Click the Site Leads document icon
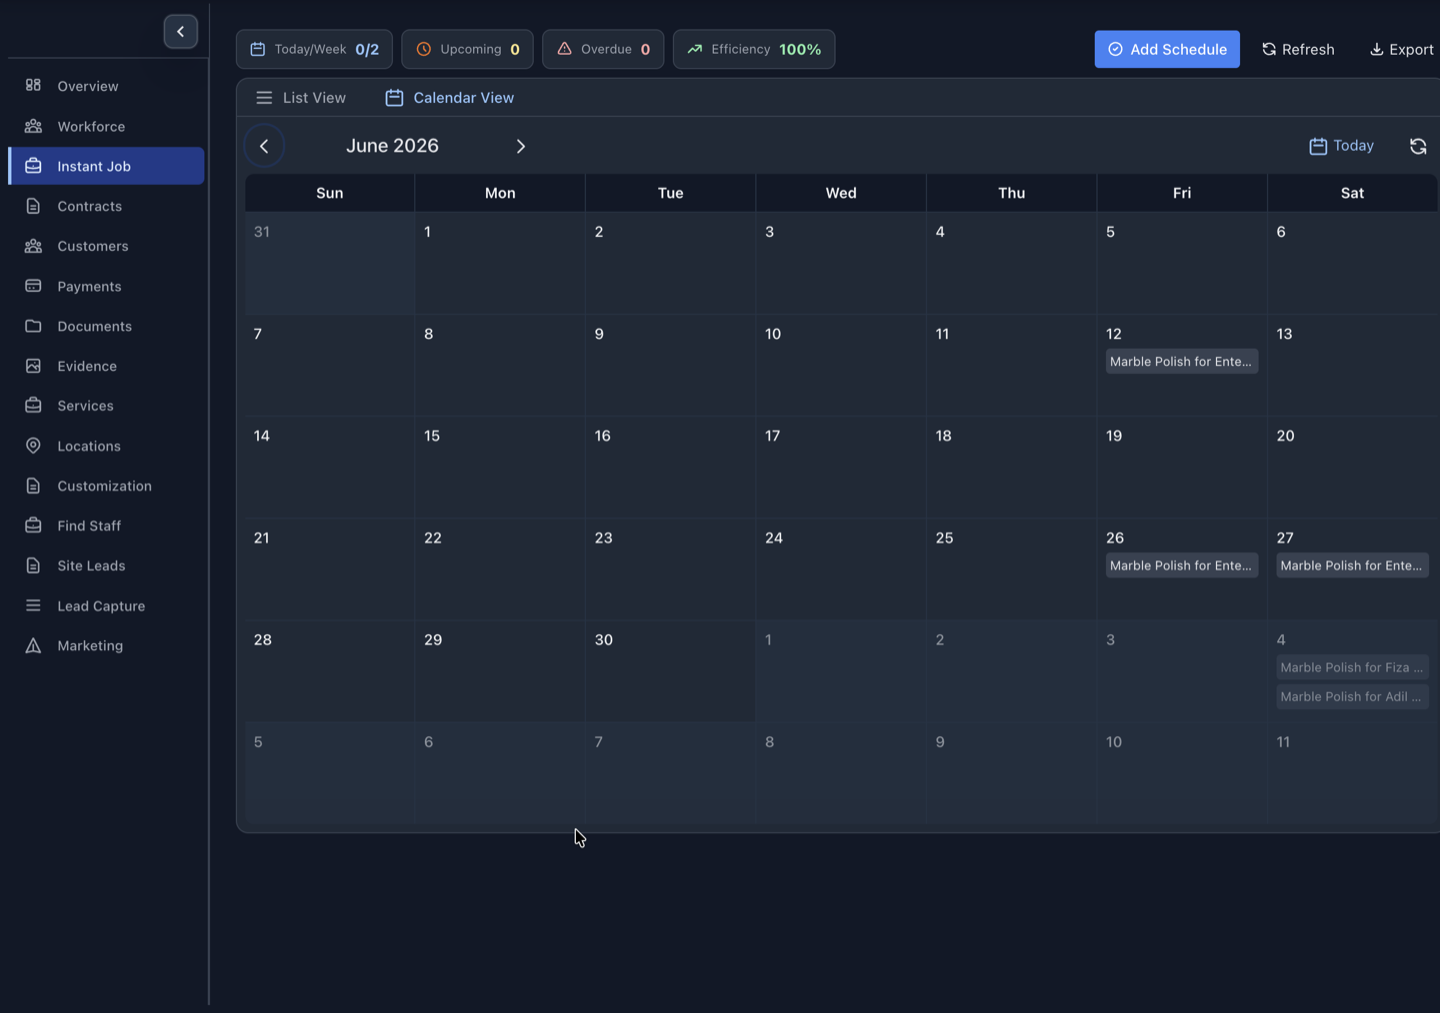1440x1013 pixels. (33, 566)
